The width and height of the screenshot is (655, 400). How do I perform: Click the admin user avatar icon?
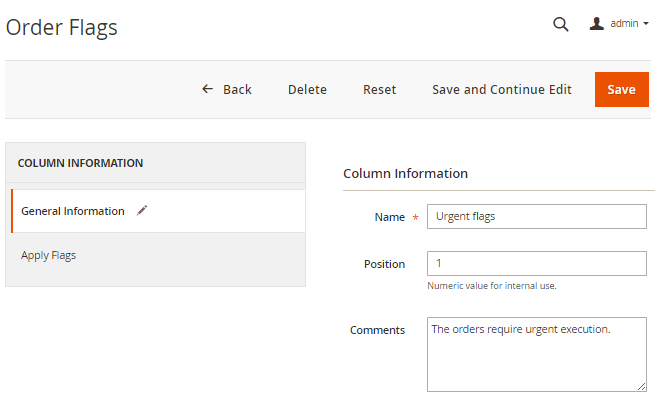[597, 24]
